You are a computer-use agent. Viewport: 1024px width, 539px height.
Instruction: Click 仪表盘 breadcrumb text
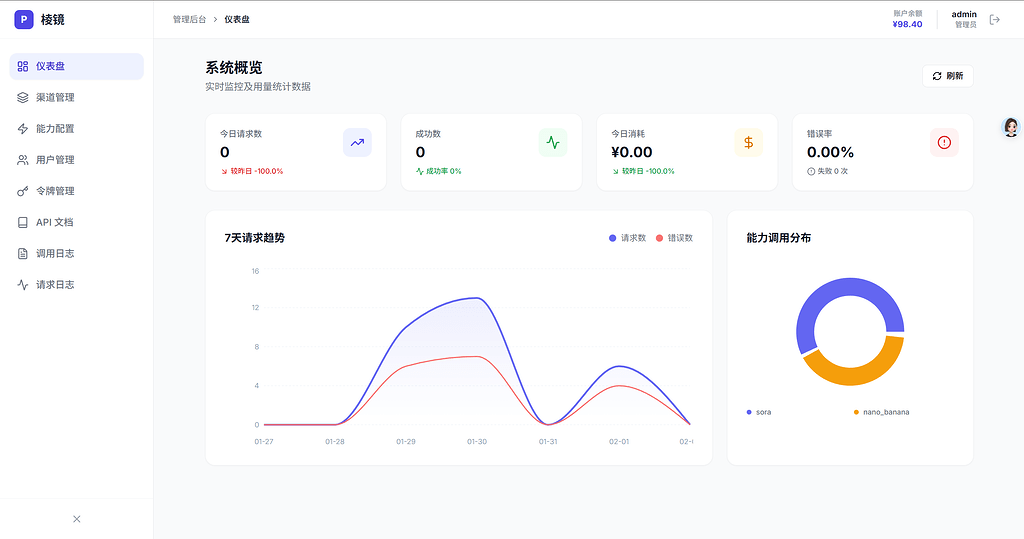coord(237,20)
